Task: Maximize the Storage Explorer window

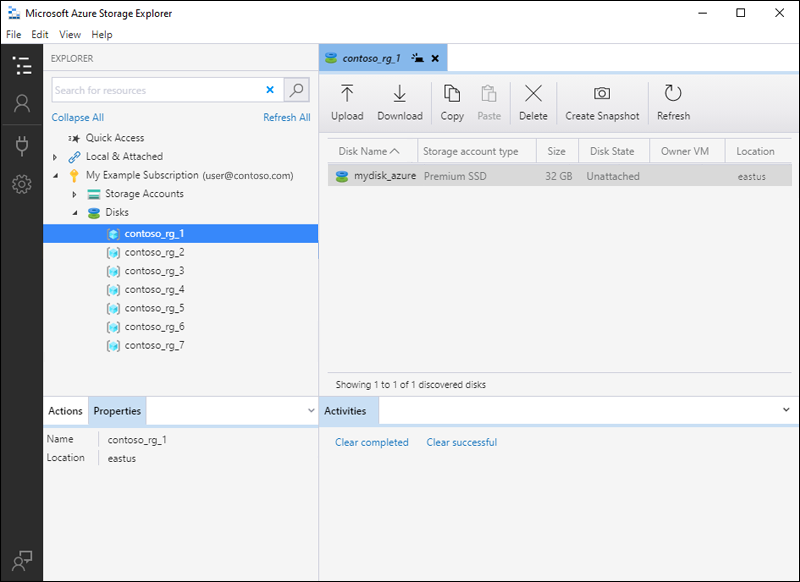Action: tap(741, 13)
